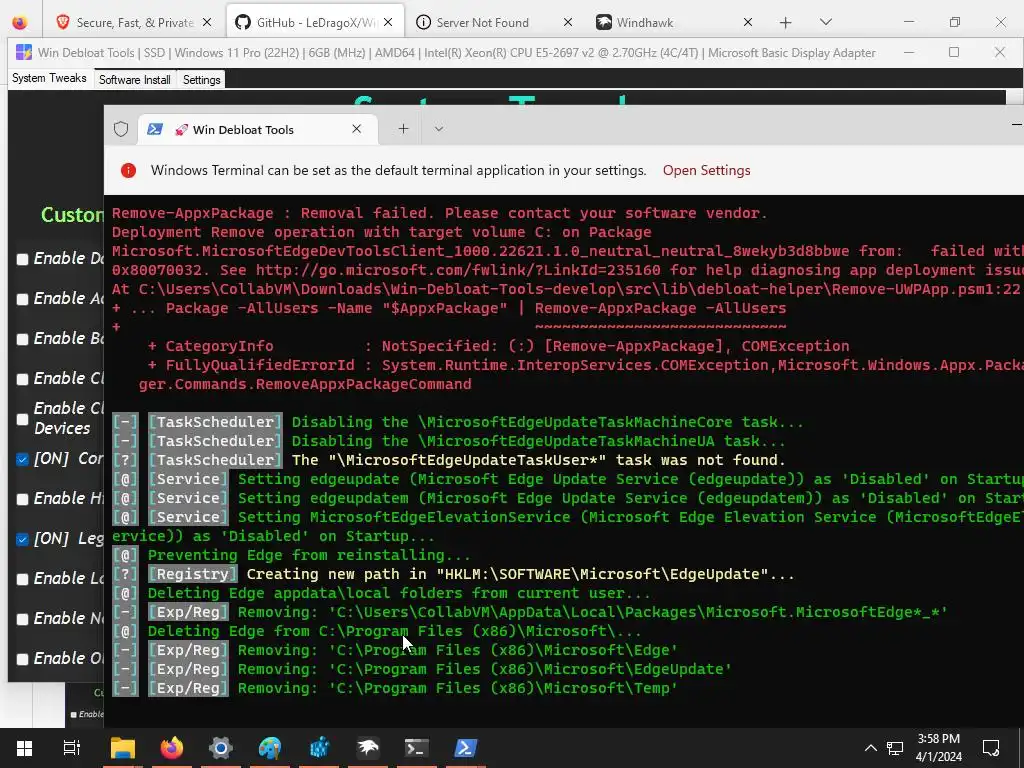Open taskbar clock showing 3:58 PM
The width and height of the screenshot is (1024, 768).
938,748
